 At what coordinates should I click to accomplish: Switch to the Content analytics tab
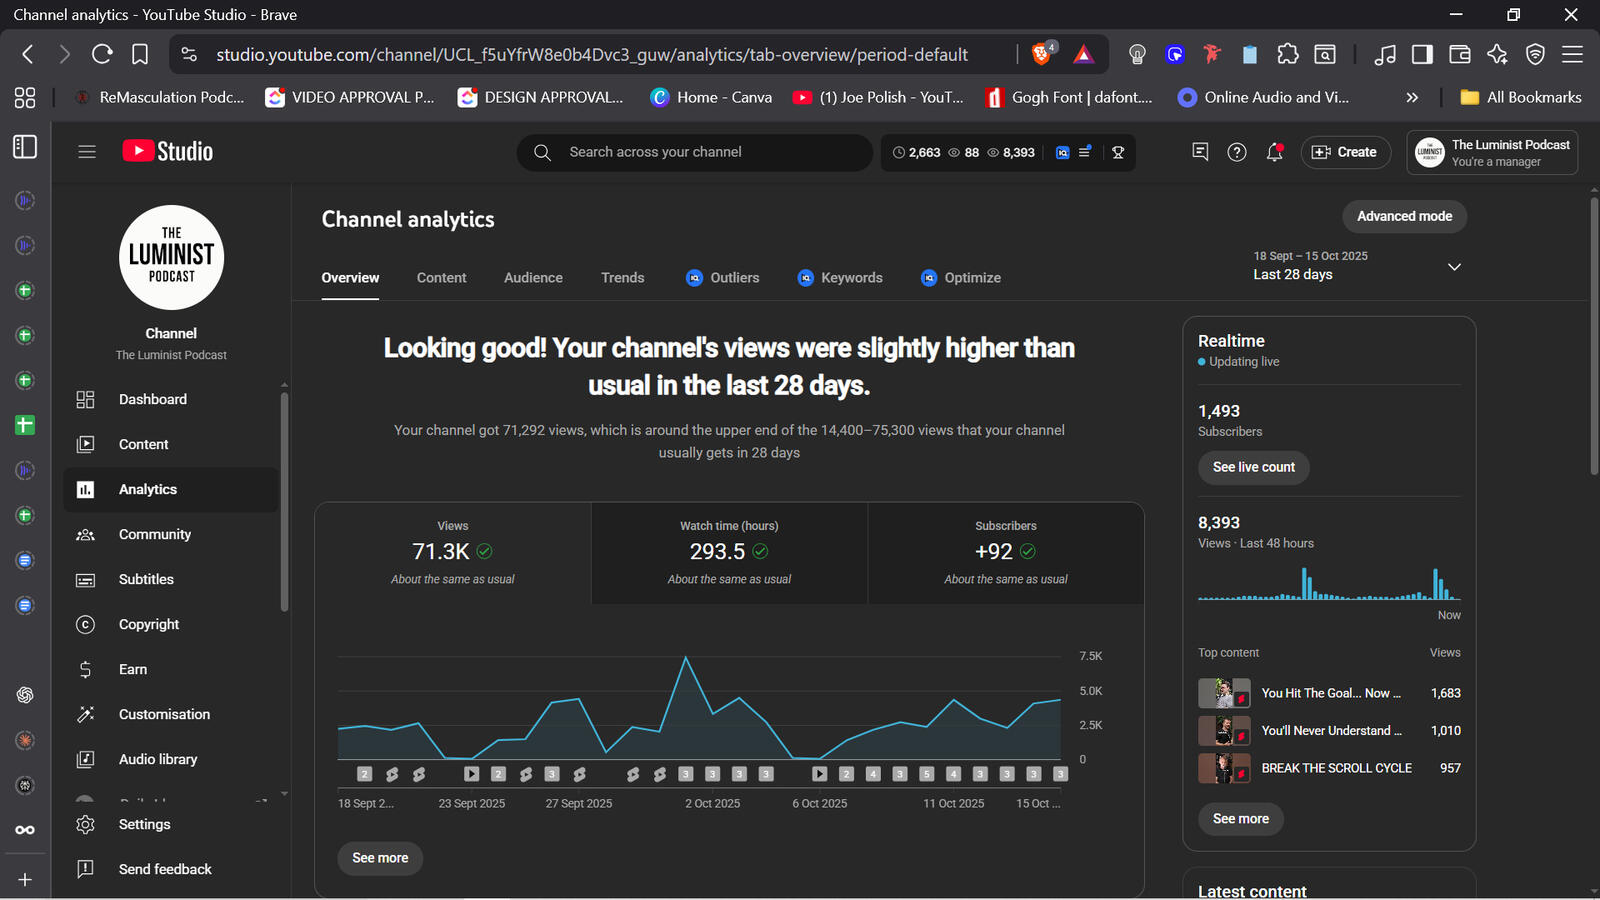pos(442,278)
